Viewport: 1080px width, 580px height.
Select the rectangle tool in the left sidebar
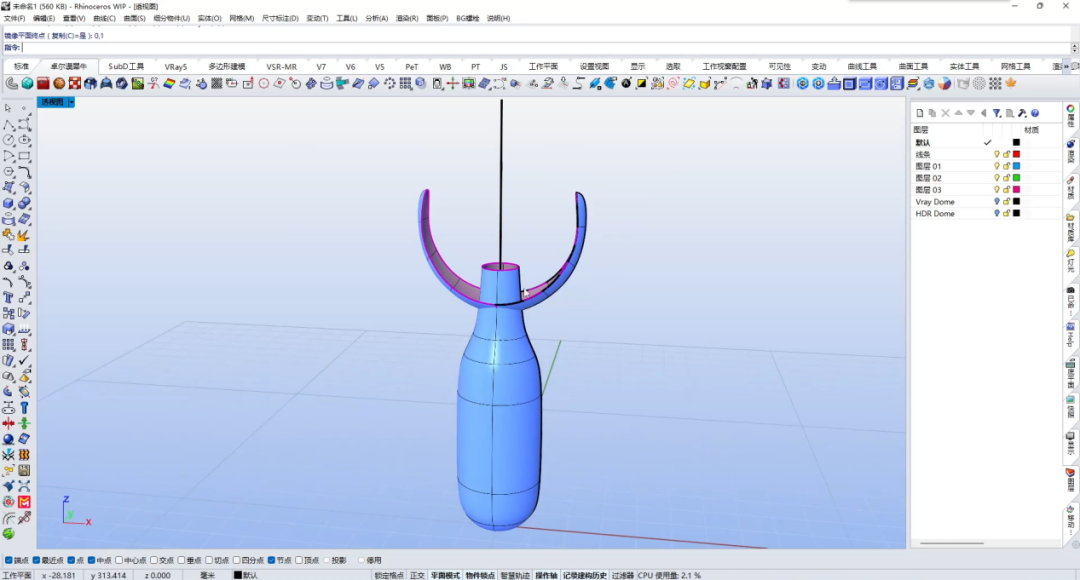[24, 156]
